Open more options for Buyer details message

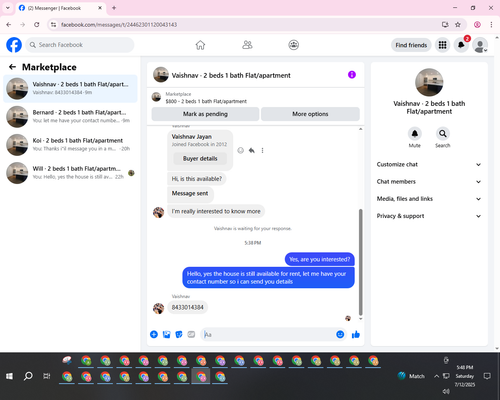pyautogui.click(x=262, y=150)
